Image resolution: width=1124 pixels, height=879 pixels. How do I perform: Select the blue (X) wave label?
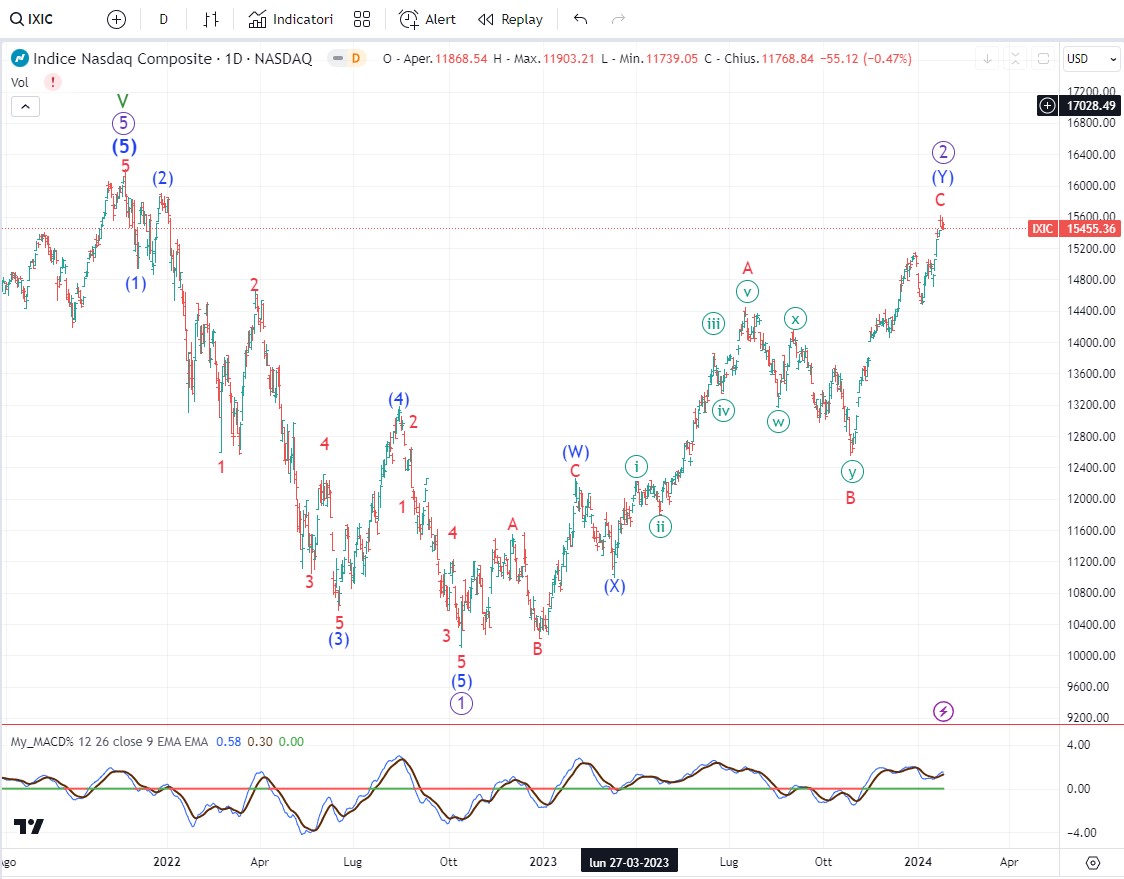click(x=614, y=586)
